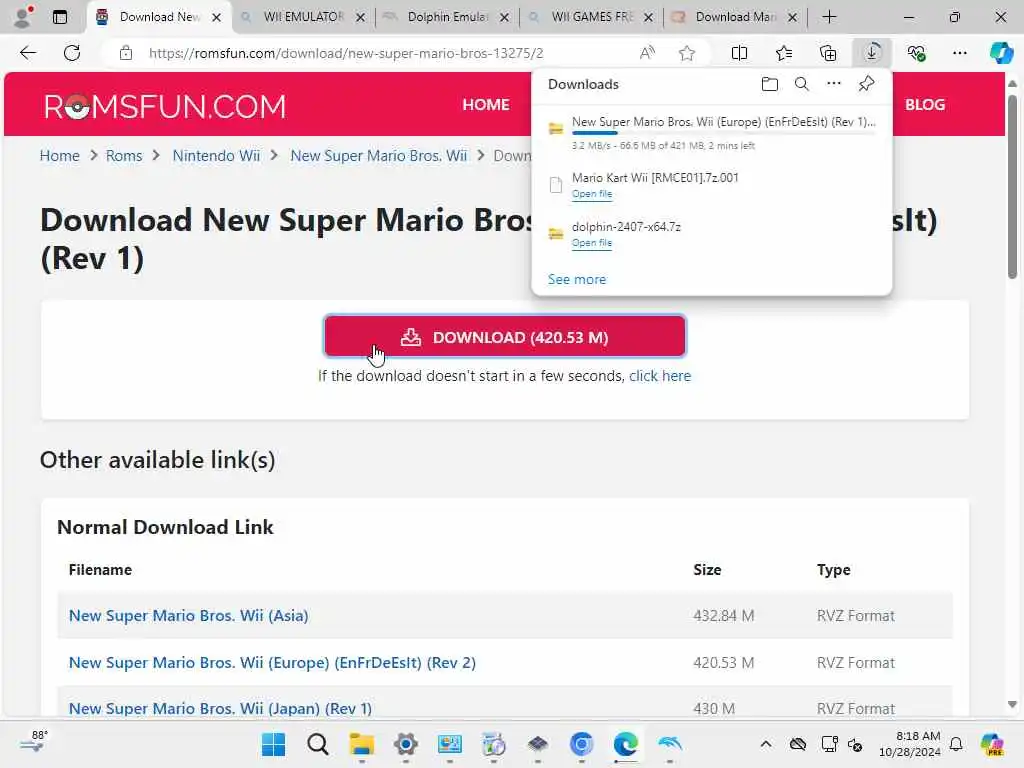The width and height of the screenshot is (1024, 768).
Task: Toggle the Downloads toolbar button
Action: coord(872,53)
